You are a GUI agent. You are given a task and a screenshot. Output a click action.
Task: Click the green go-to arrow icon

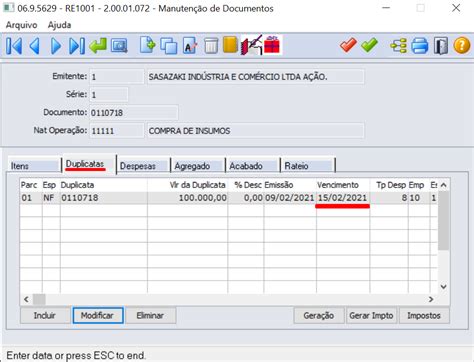(98, 46)
